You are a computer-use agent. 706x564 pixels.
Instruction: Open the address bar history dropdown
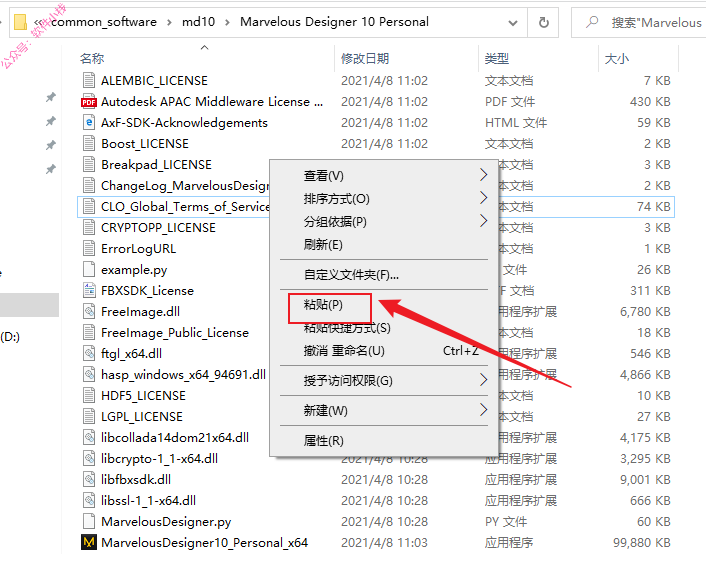pos(512,23)
